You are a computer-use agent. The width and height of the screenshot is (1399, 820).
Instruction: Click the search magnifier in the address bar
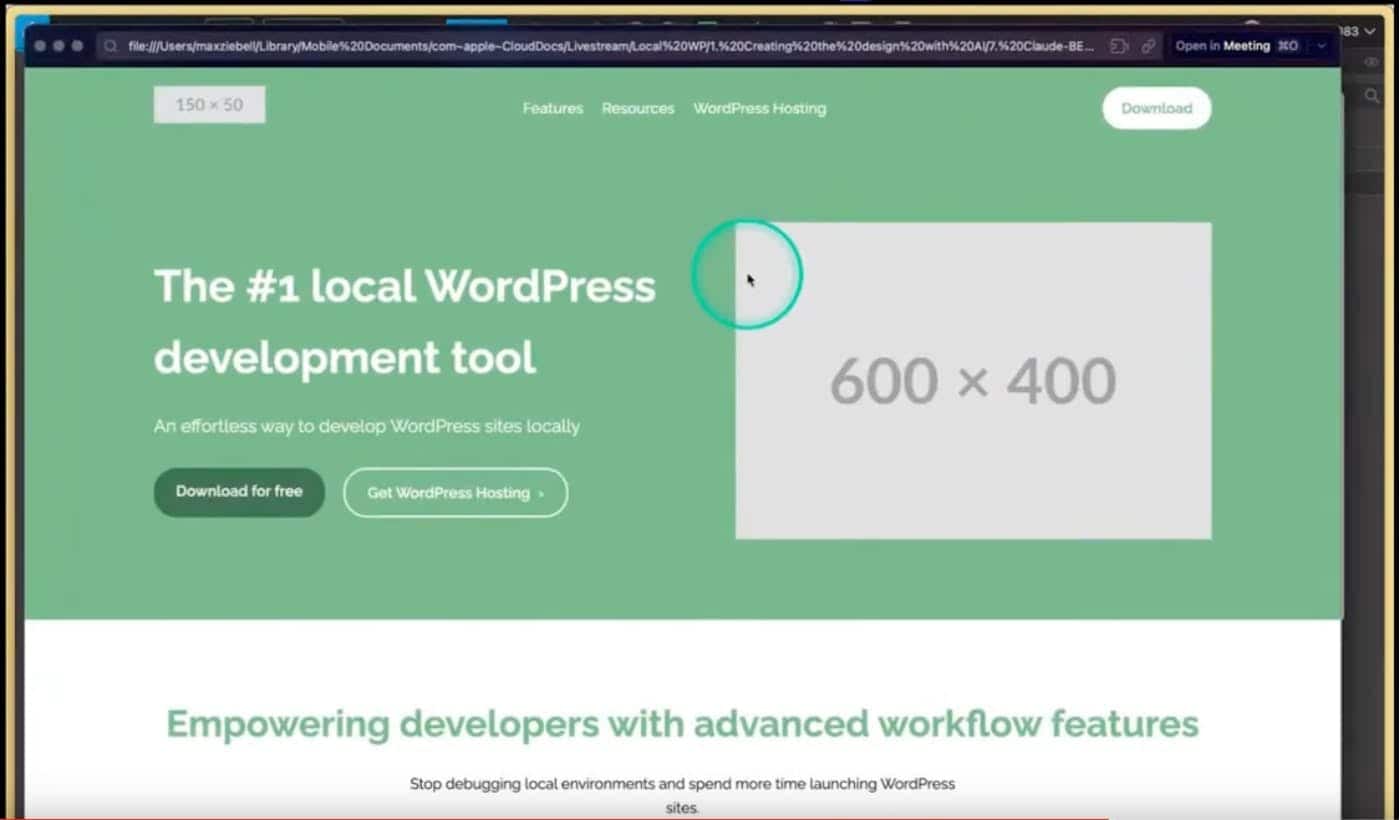tap(111, 46)
